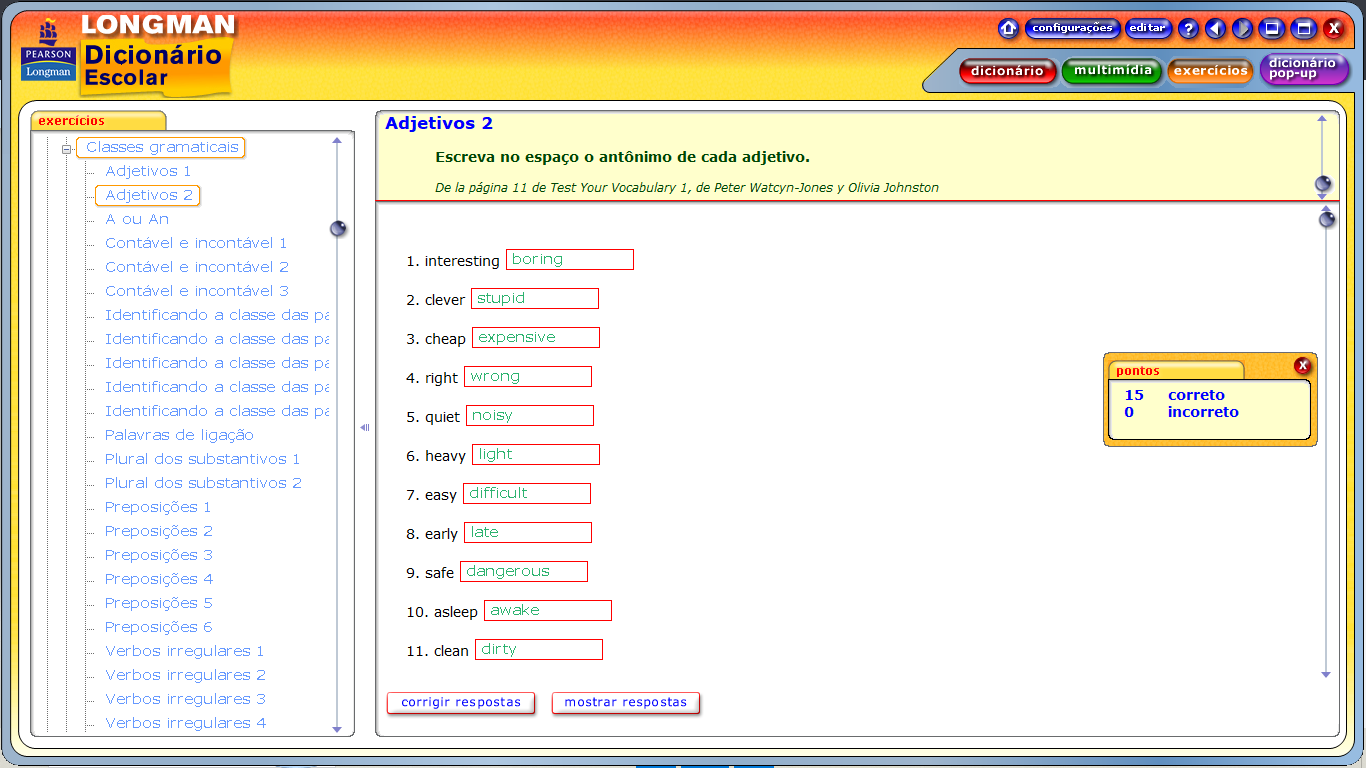
Task: Check answers with corrigir respostas
Action: (x=461, y=702)
